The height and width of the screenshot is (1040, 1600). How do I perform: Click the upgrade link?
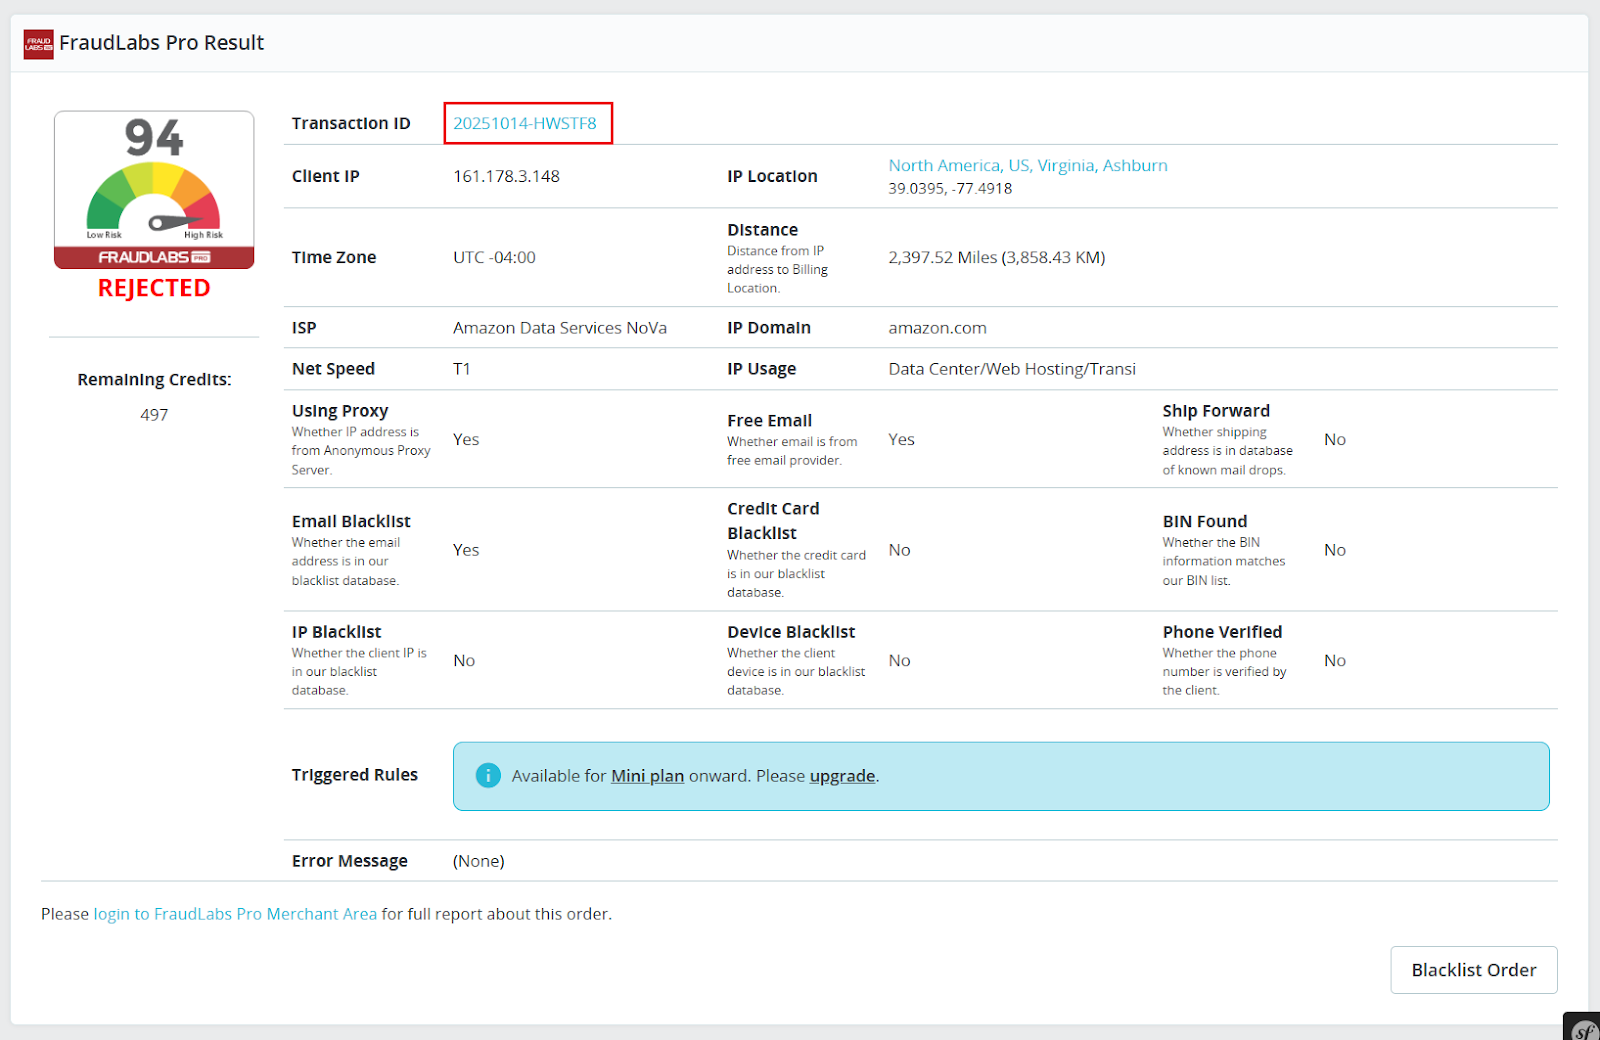click(x=842, y=776)
